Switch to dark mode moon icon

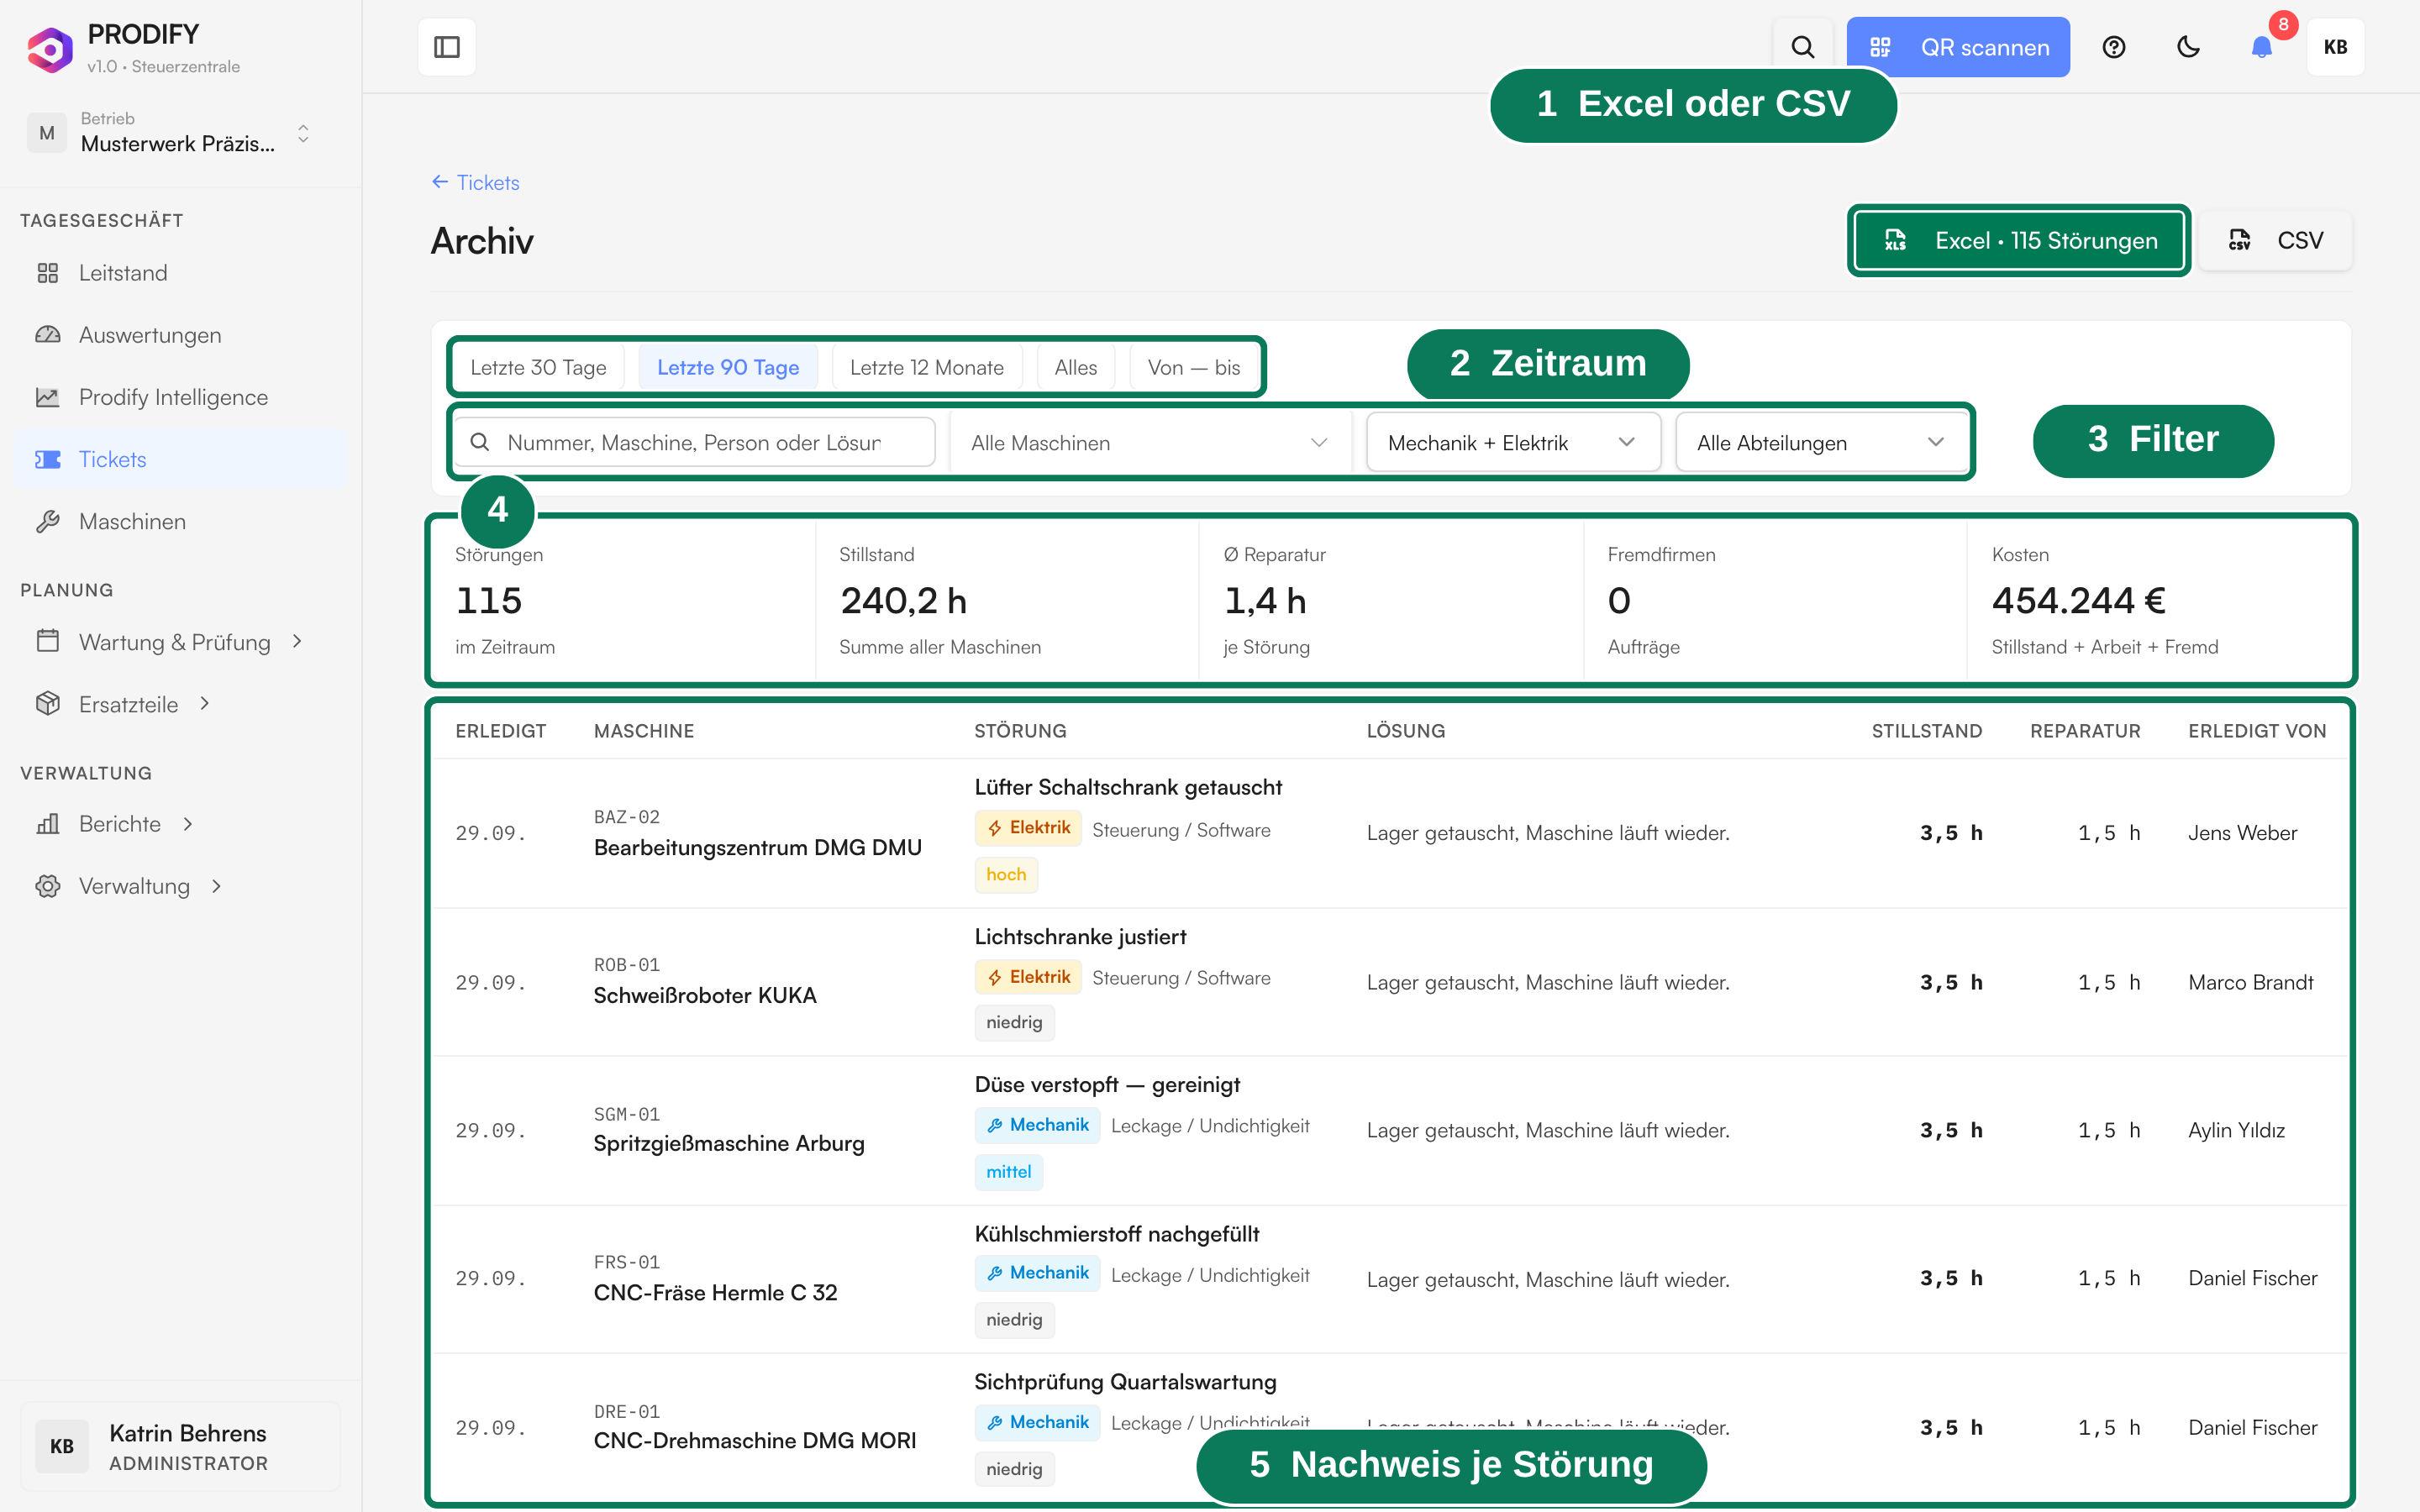(x=2188, y=47)
